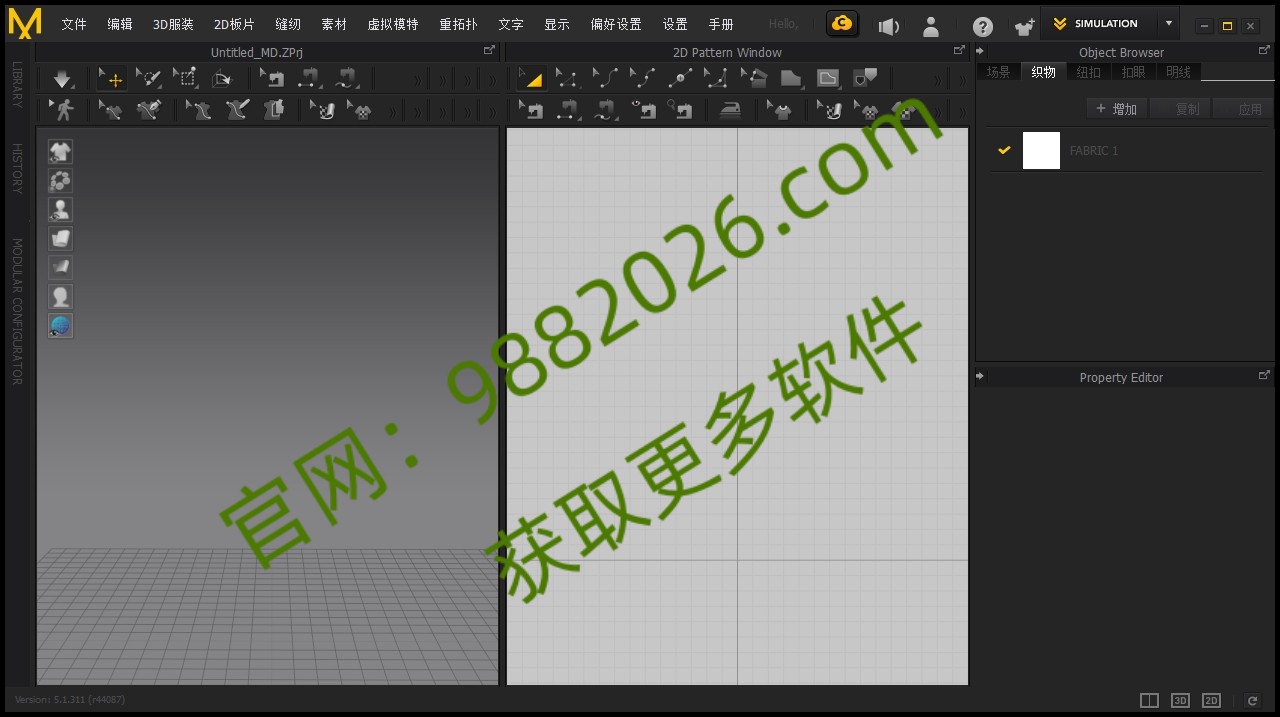This screenshot has height=717, width=1280.
Task: Collapse the Property Editor with its arrow
Action: 980,376
